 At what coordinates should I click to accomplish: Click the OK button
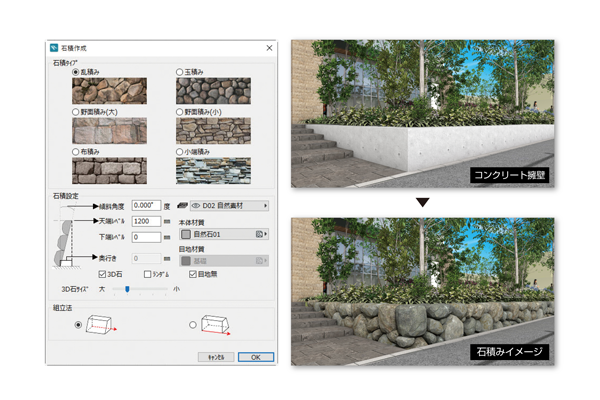255,356
